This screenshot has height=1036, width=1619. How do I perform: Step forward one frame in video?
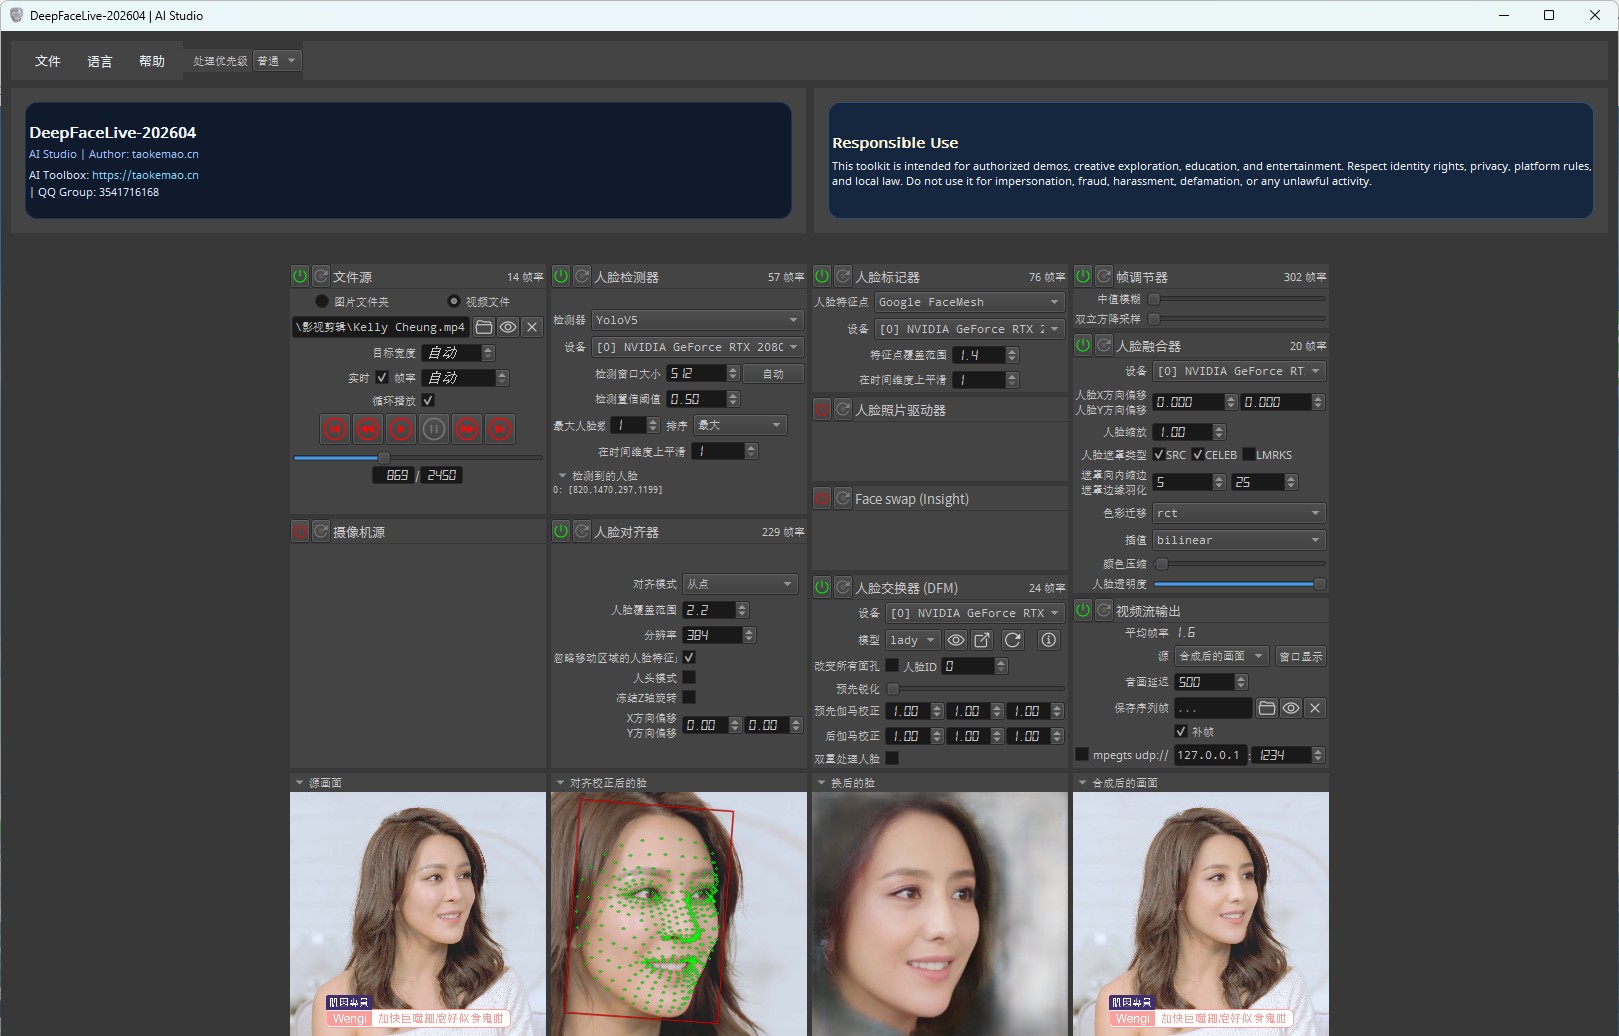pyautogui.click(x=467, y=429)
